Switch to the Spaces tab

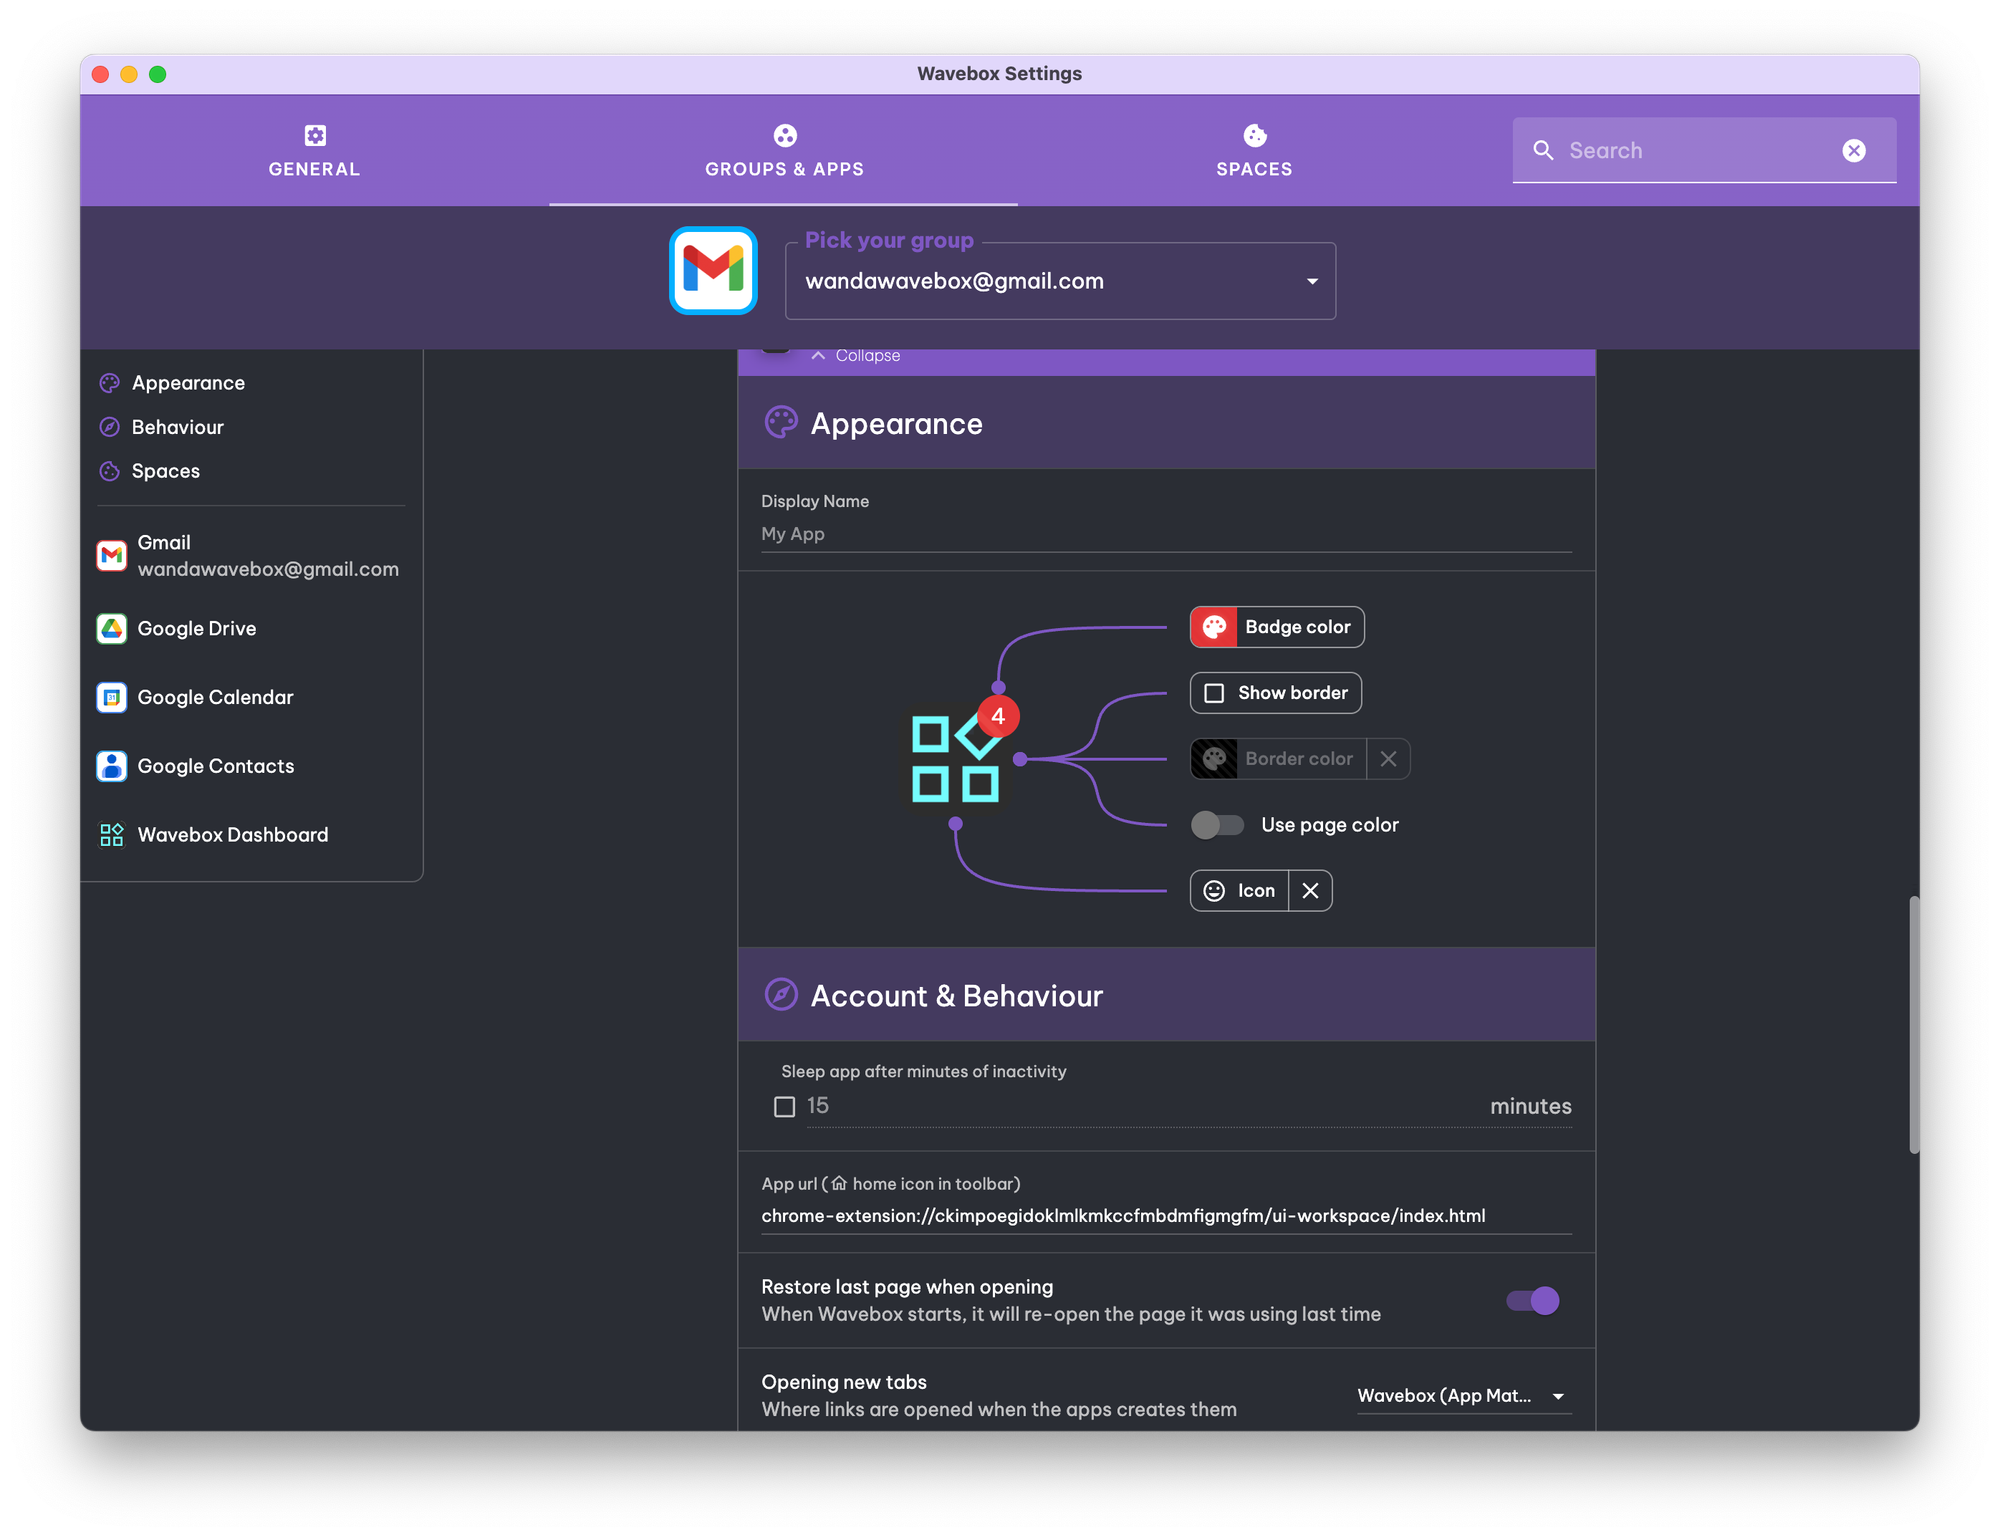pos(1255,150)
